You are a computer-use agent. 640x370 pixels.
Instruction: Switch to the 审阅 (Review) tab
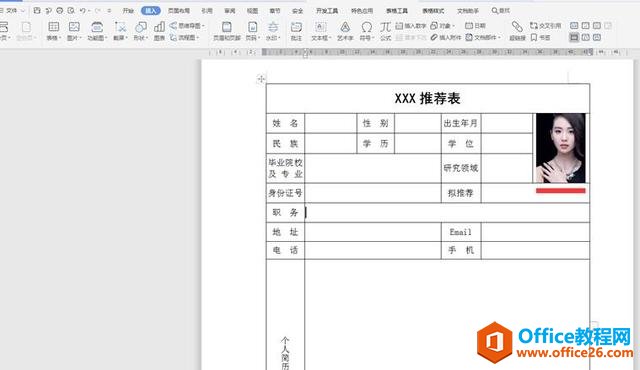(x=230, y=11)
